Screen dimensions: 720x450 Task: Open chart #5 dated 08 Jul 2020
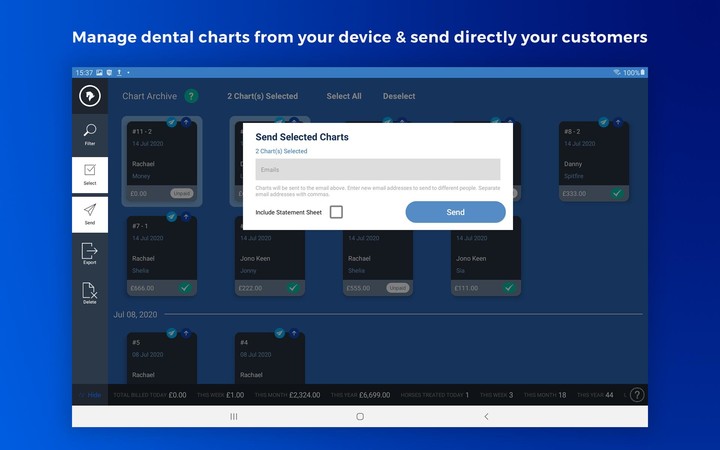162,358
